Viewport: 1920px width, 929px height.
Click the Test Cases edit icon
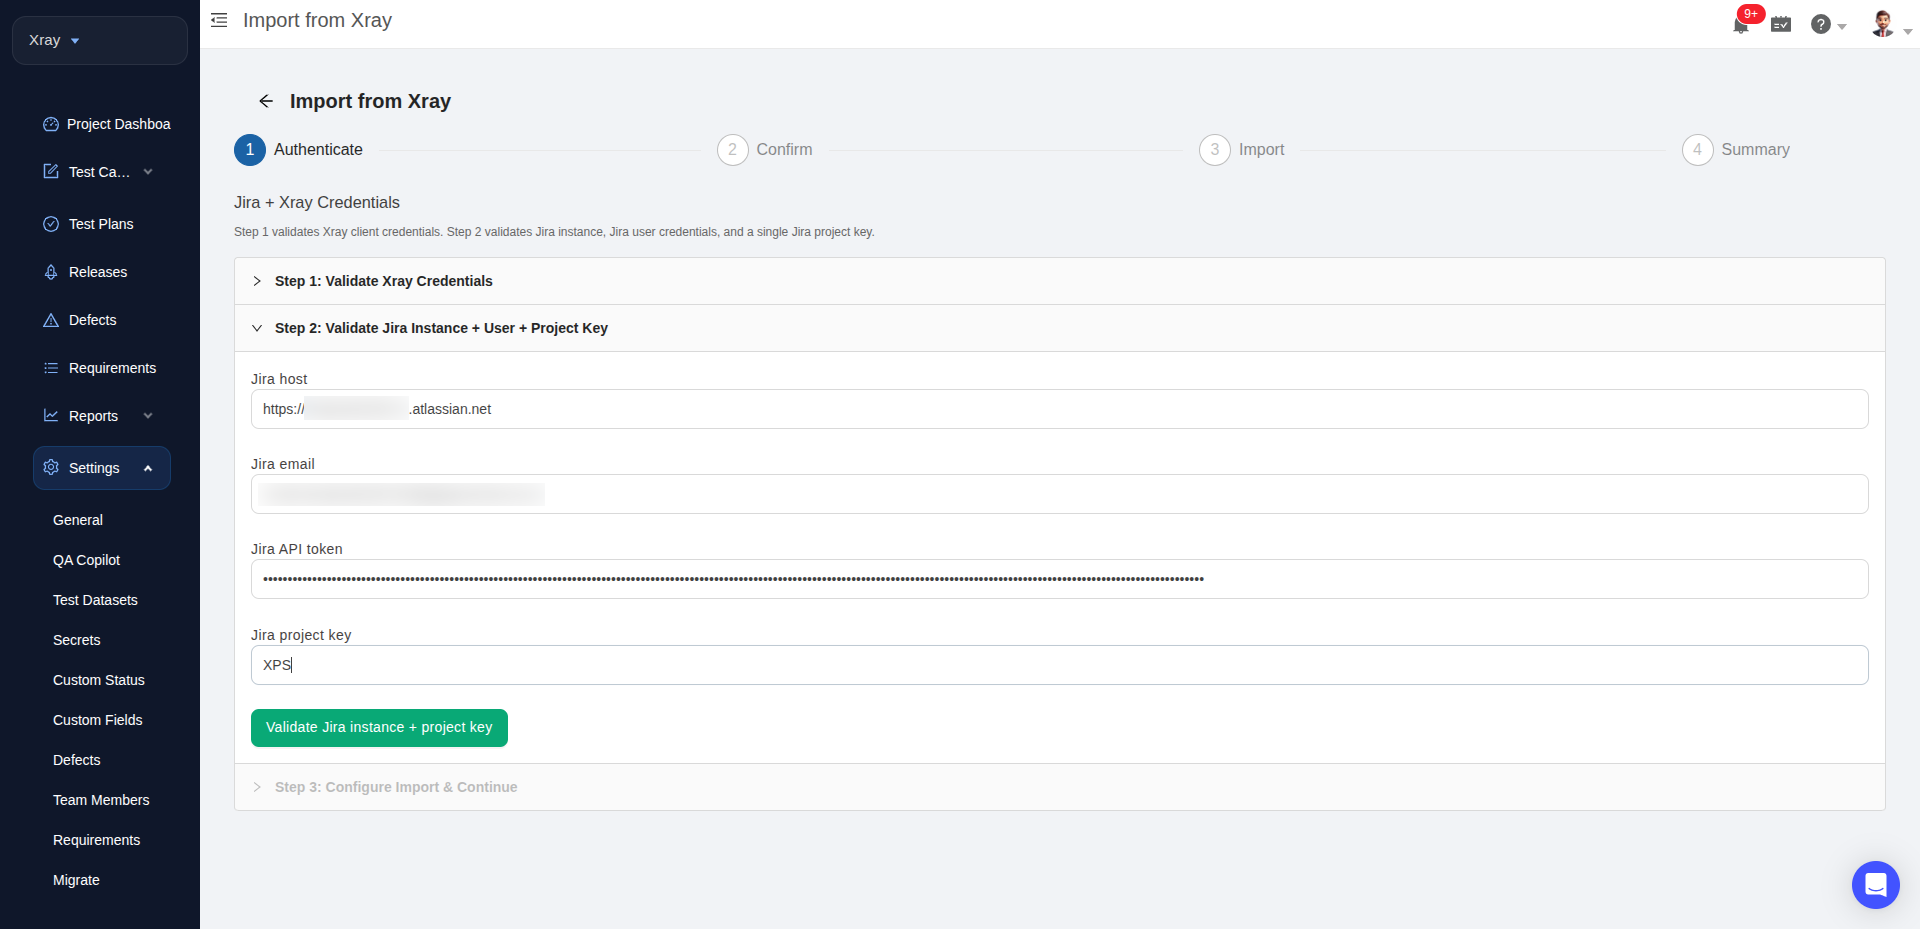[x=51, y=172]
